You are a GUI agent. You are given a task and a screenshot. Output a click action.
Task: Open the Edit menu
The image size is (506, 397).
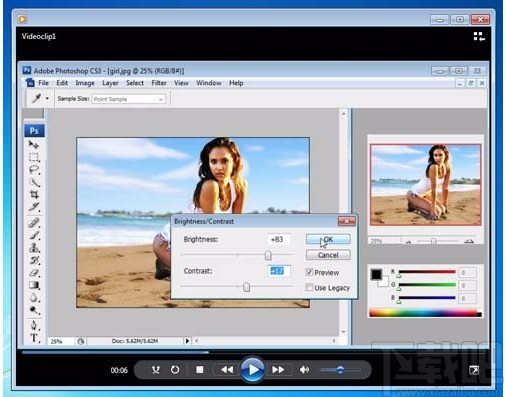62,83
